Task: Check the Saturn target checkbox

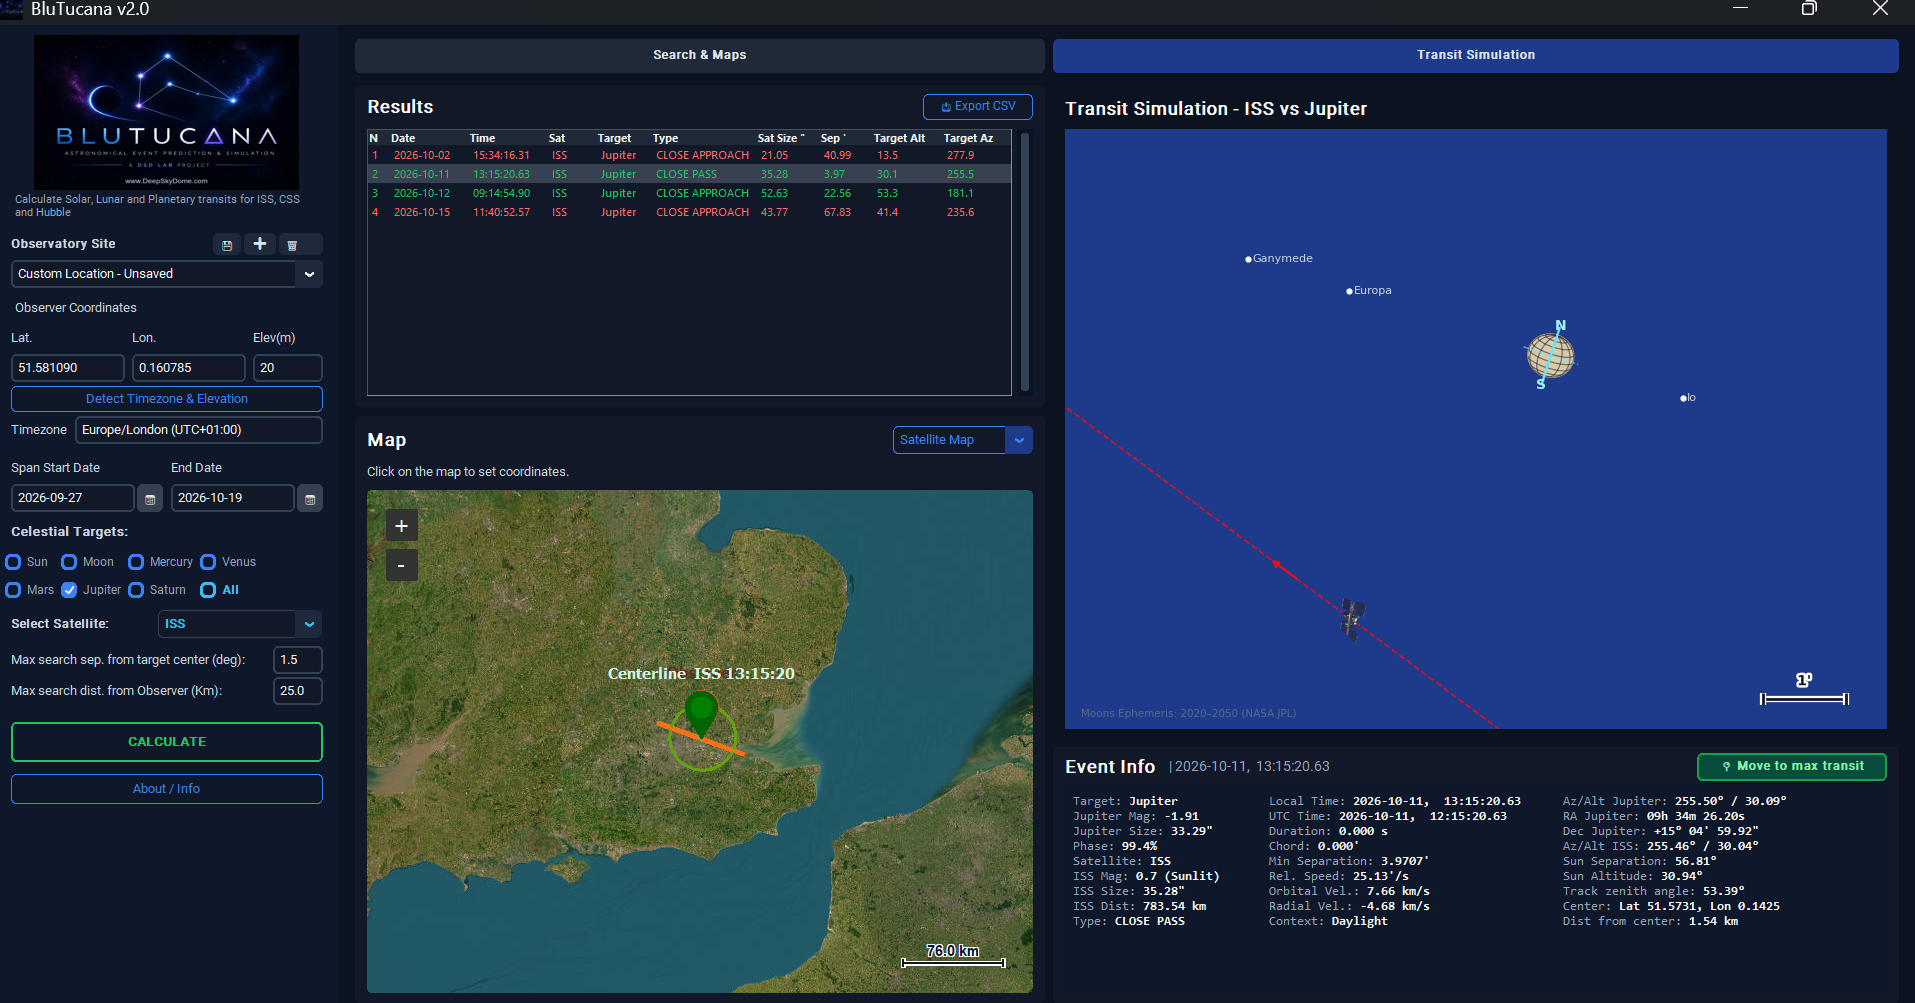Action: 136,590
